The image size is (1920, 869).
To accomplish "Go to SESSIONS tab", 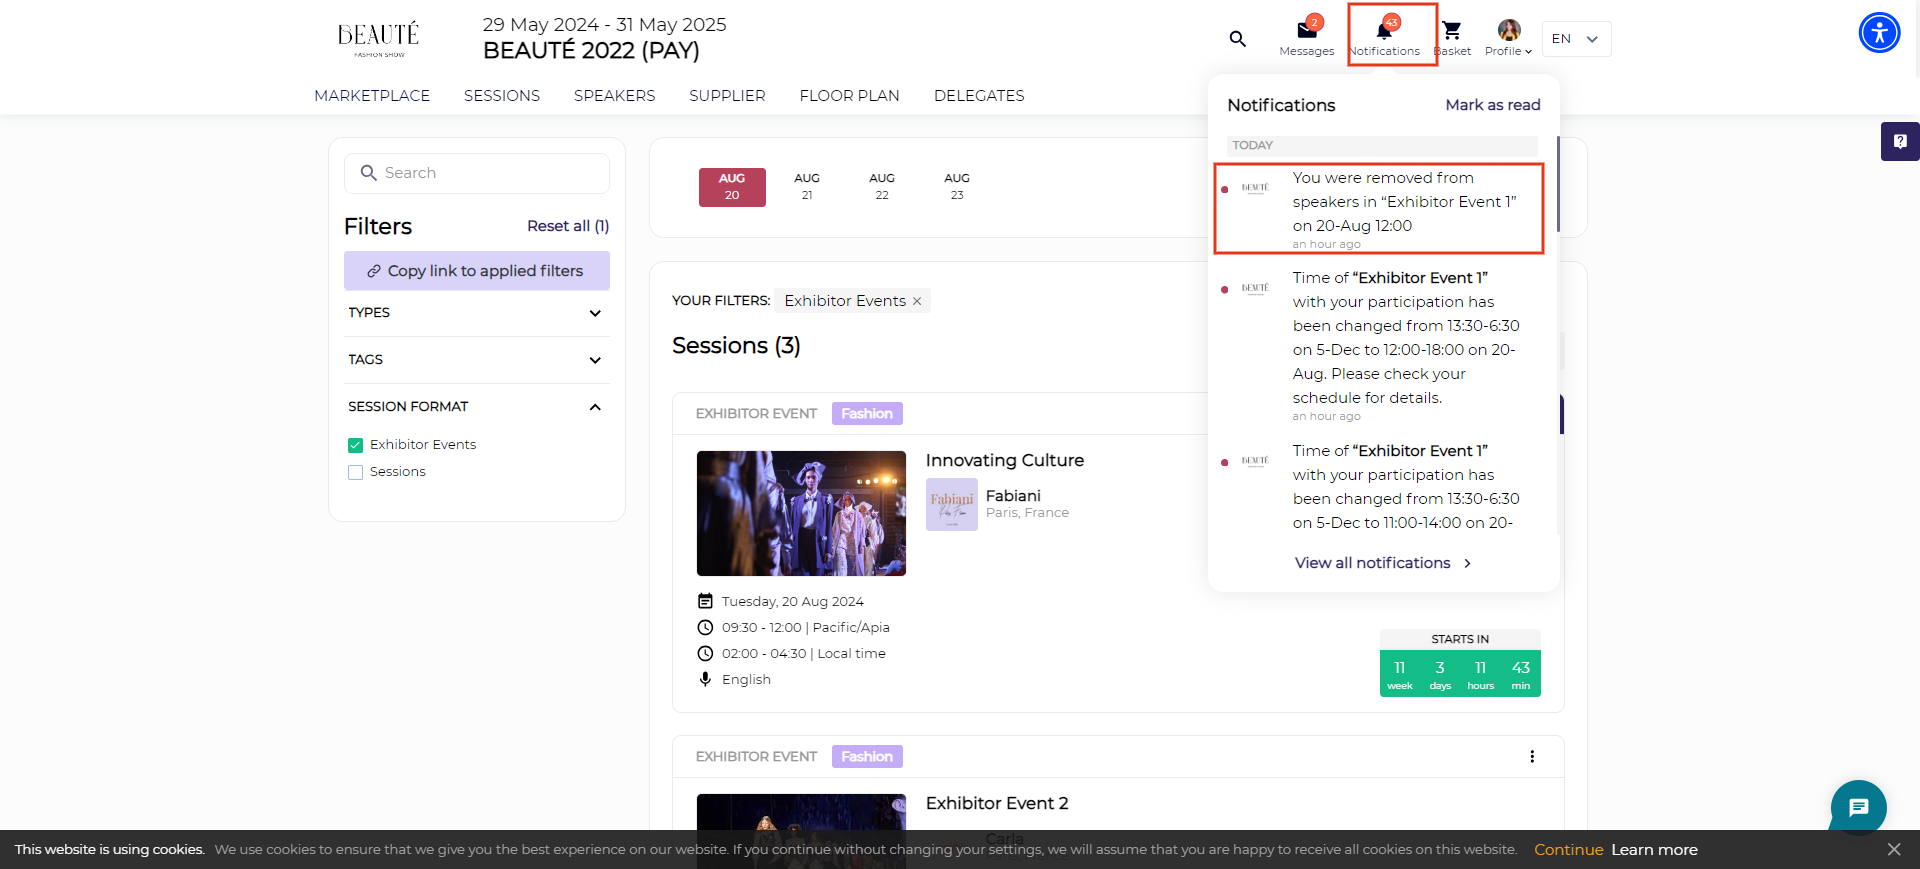I will coord(502,96).
